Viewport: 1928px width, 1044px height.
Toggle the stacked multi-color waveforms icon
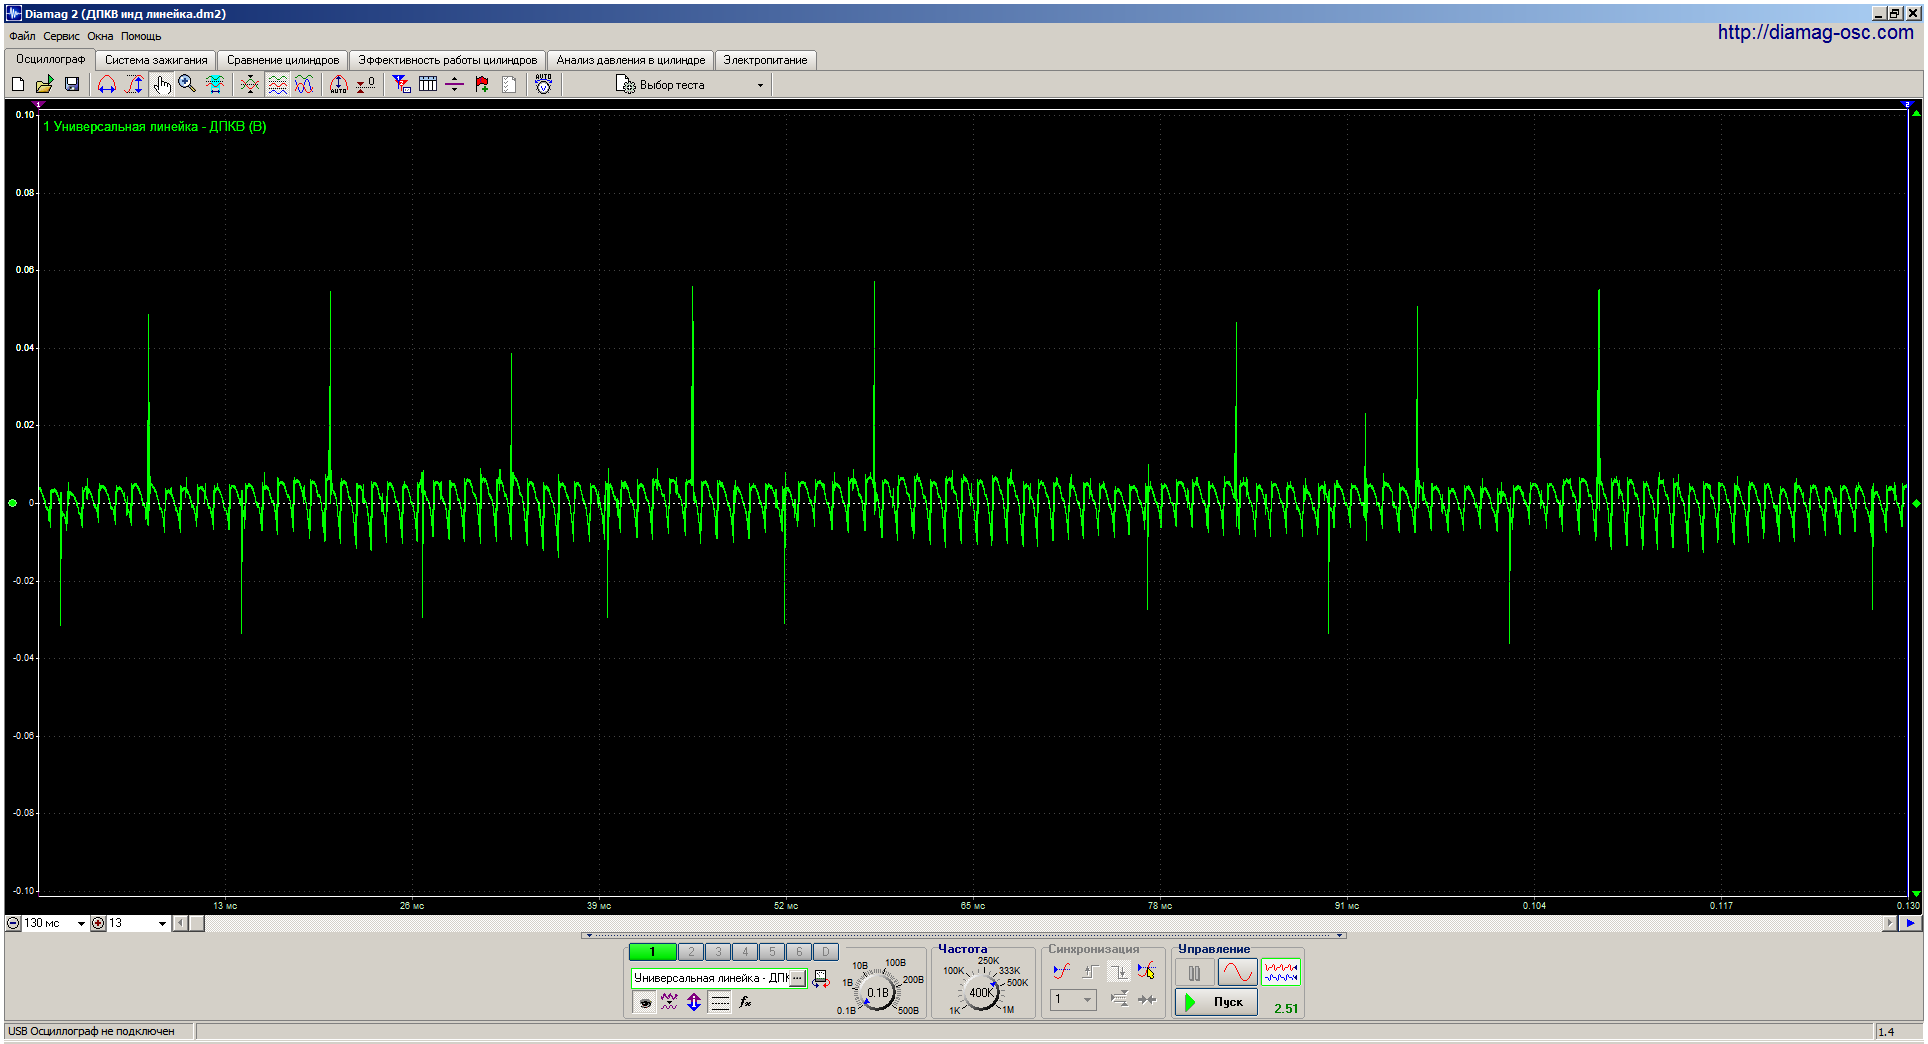(x=277, y=85)
